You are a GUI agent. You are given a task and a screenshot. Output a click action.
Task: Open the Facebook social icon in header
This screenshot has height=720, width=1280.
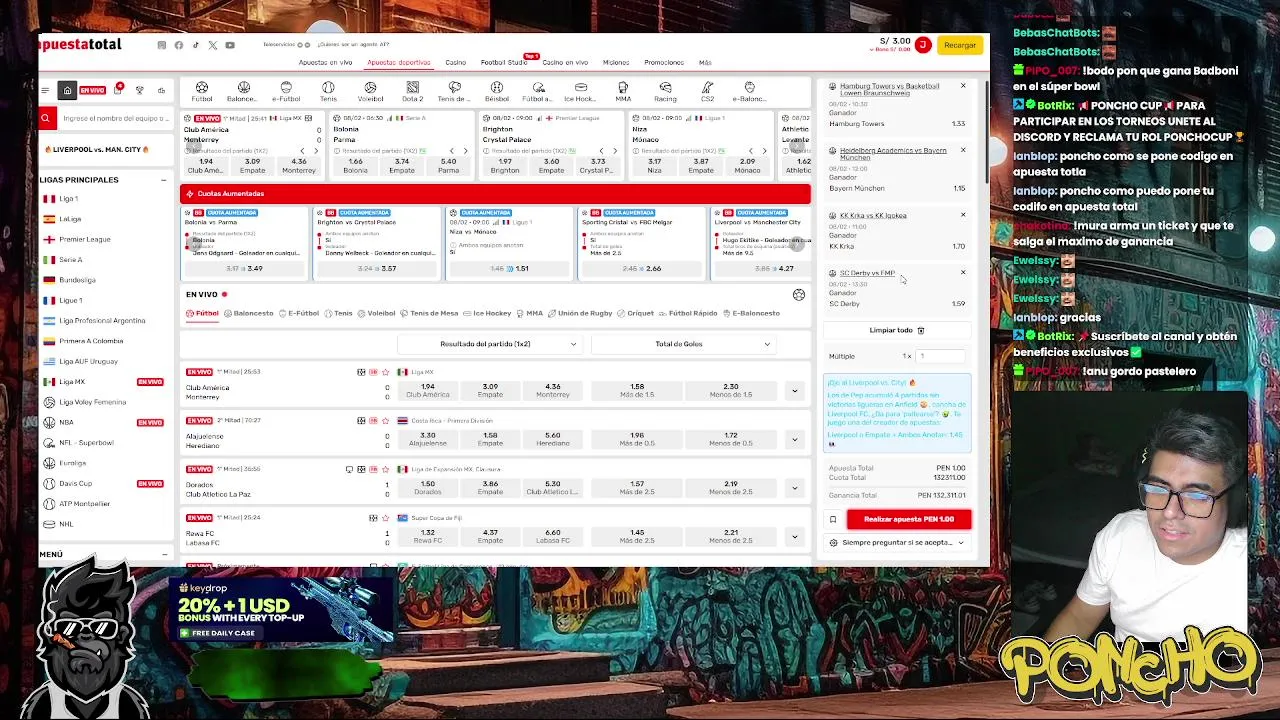click(x=179, y=45)
